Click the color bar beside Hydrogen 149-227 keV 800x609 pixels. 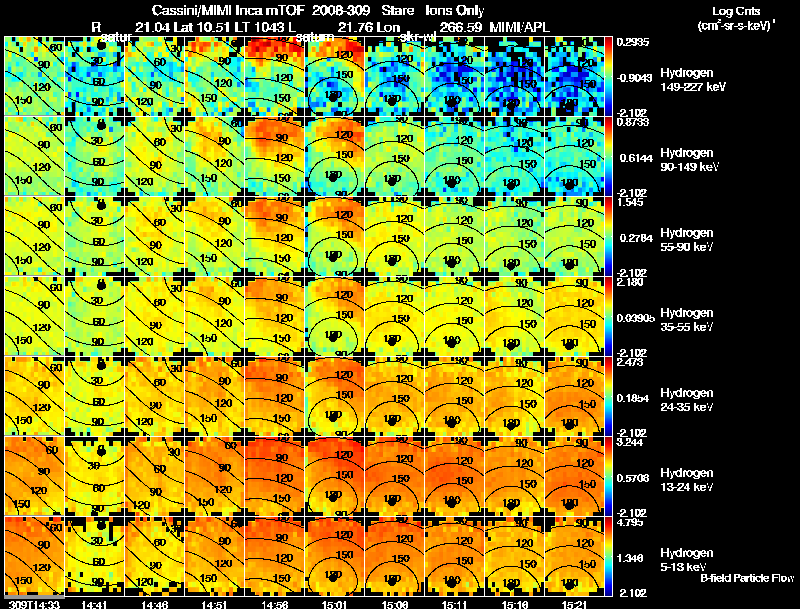coord(608,75)
